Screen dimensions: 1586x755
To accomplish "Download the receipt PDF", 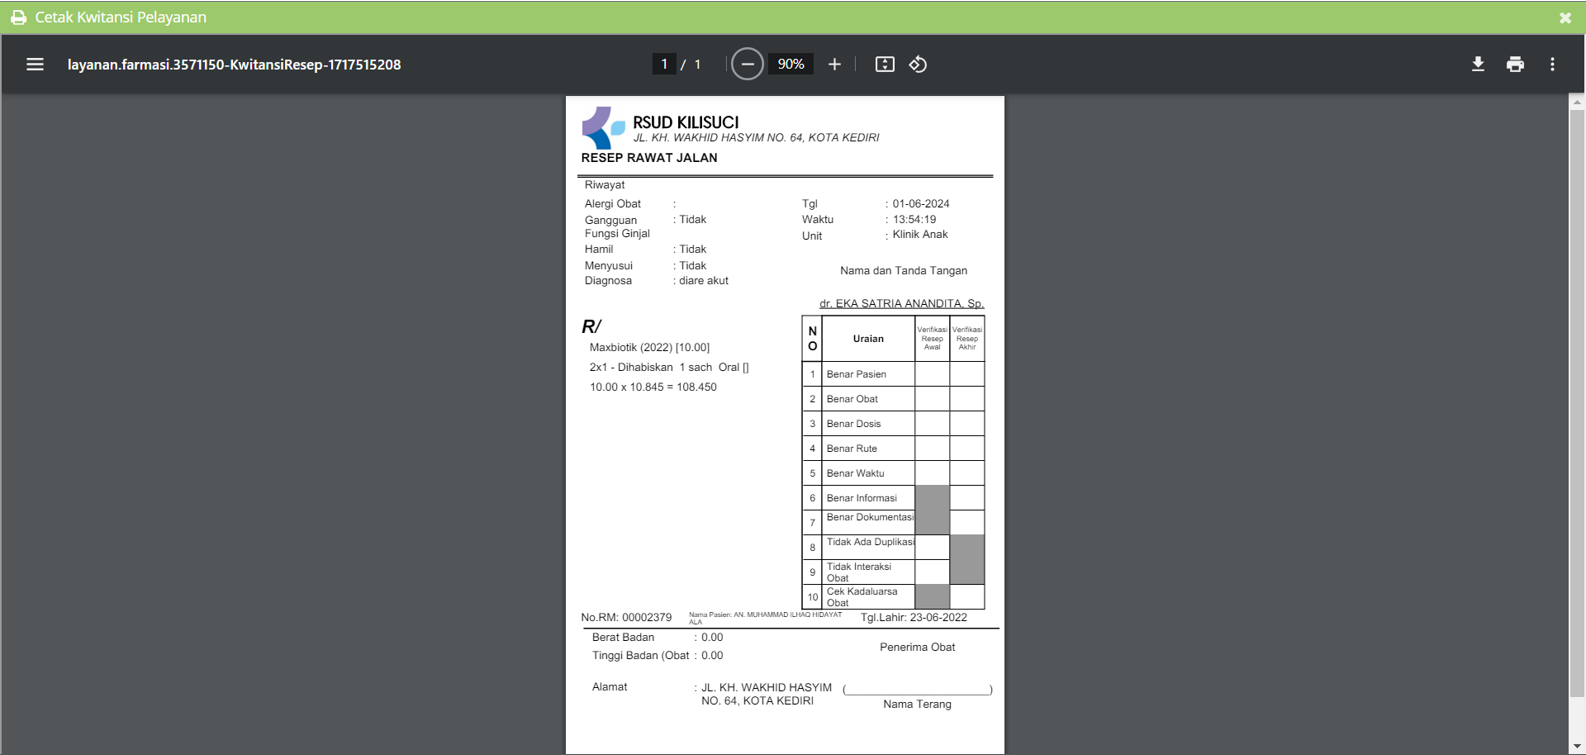I will coord(1478,64).
